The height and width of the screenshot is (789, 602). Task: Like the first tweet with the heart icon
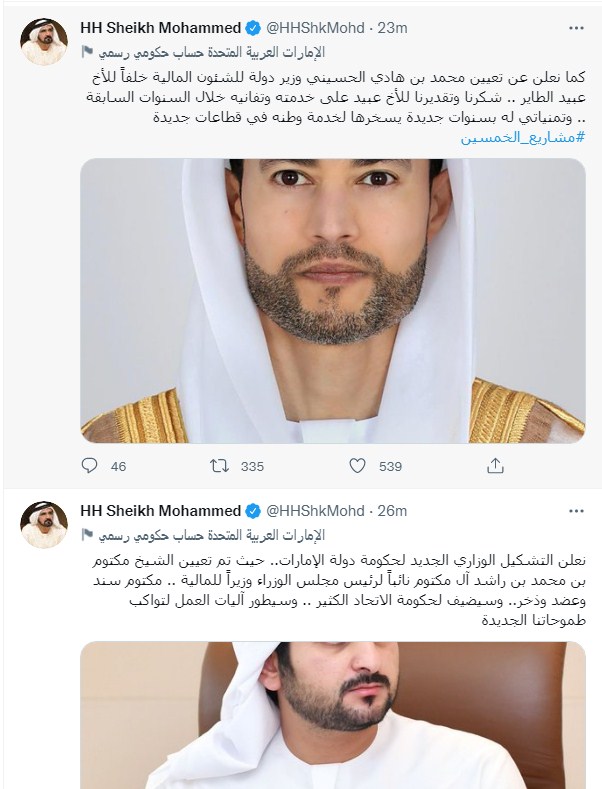click(x=357, y=466)
